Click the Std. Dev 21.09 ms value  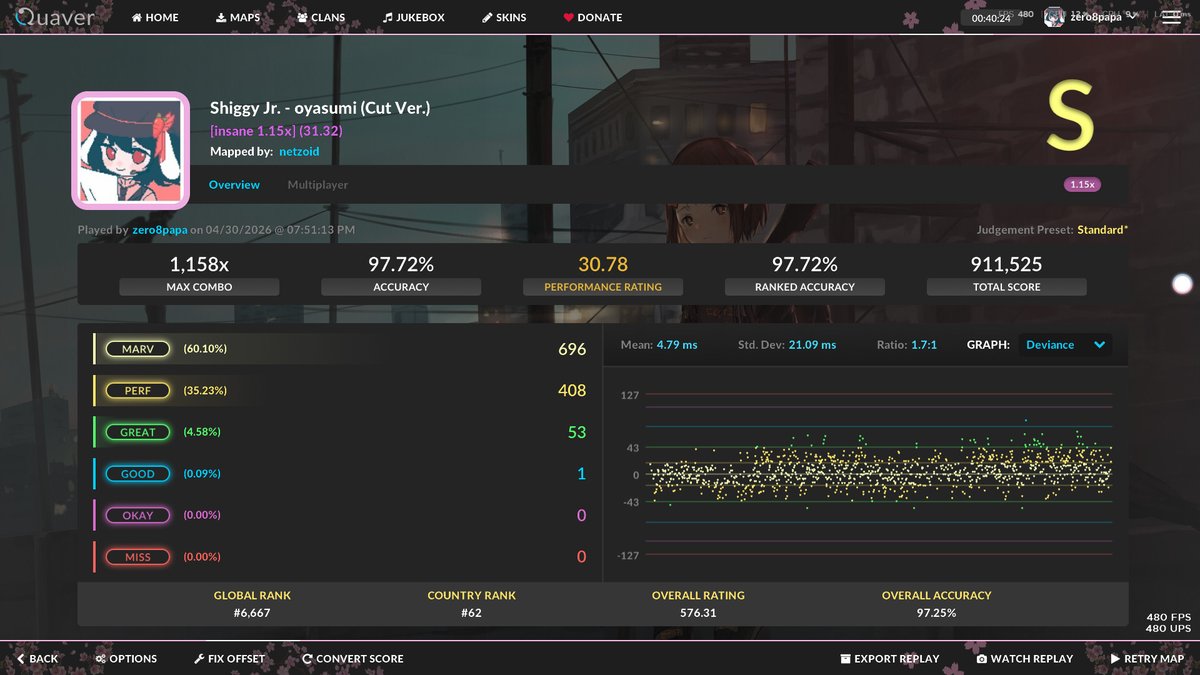(813, 345)
